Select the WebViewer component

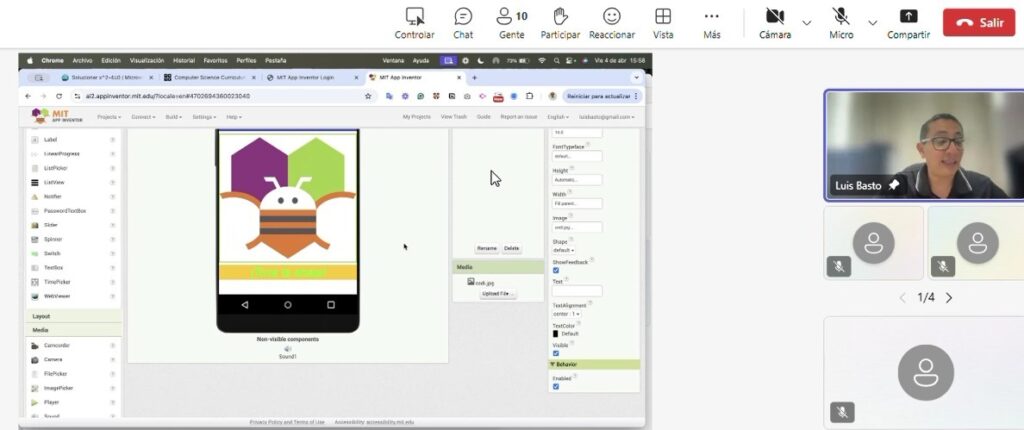57,296
